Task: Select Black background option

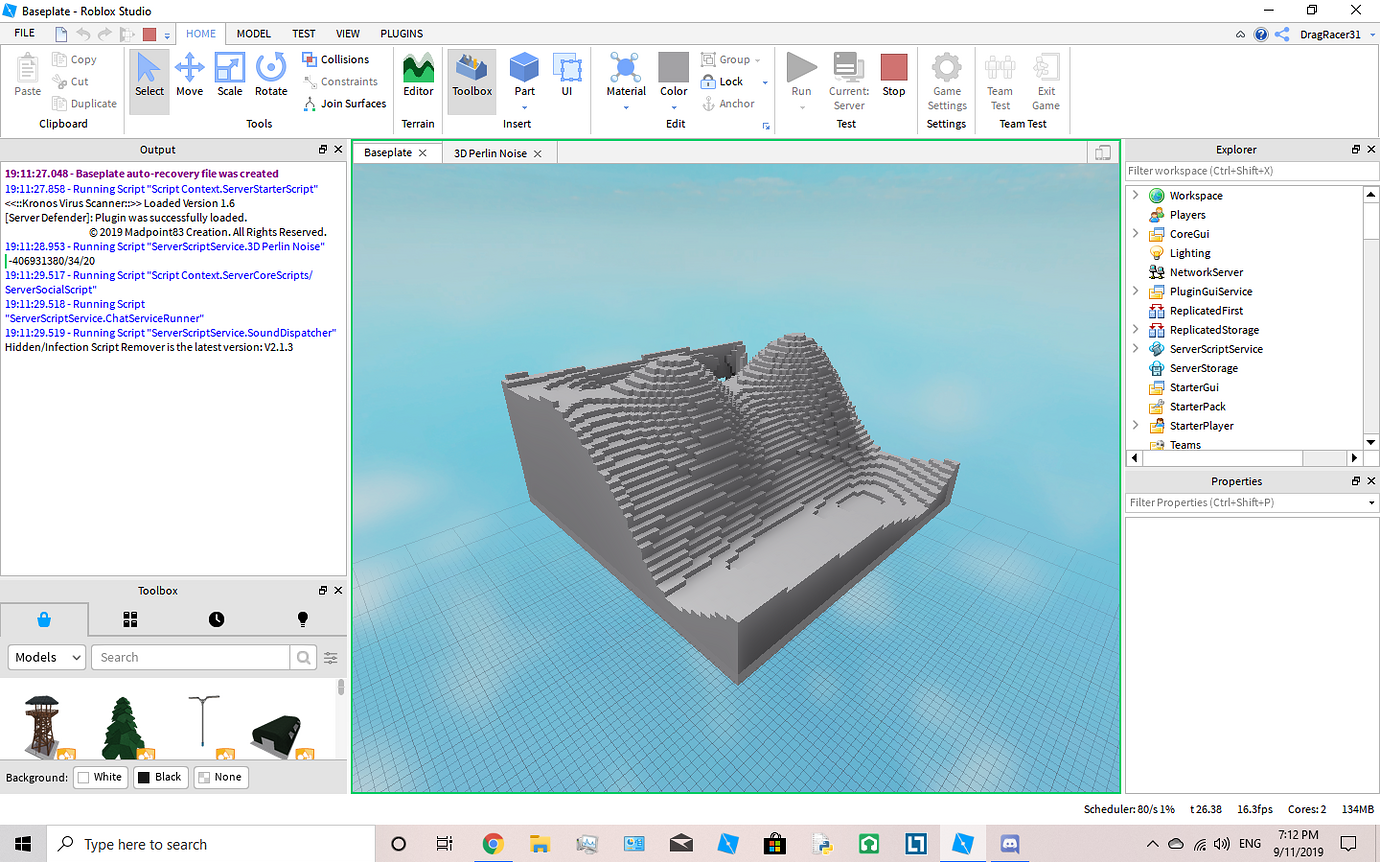Action: coord(159,777)
